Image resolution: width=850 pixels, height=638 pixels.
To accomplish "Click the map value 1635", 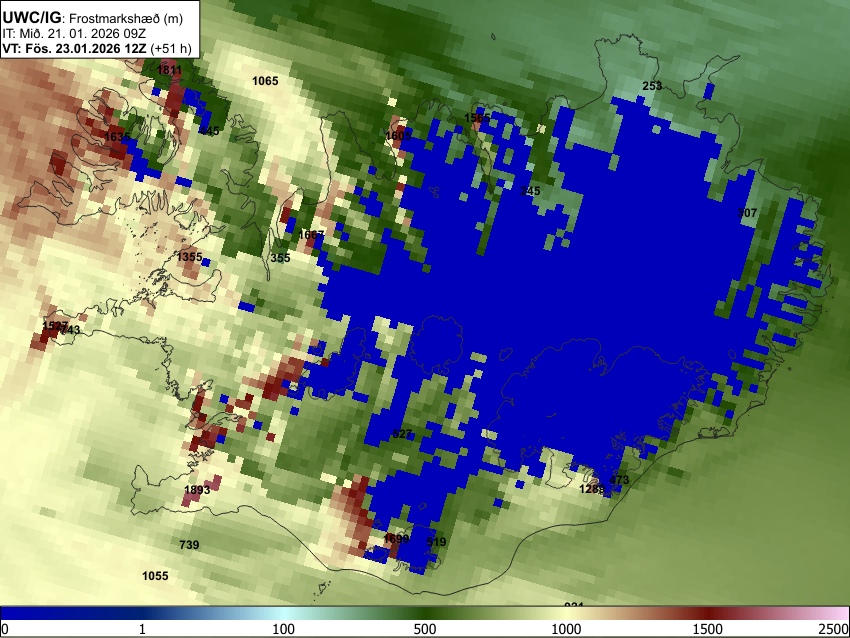I will 117,137.
